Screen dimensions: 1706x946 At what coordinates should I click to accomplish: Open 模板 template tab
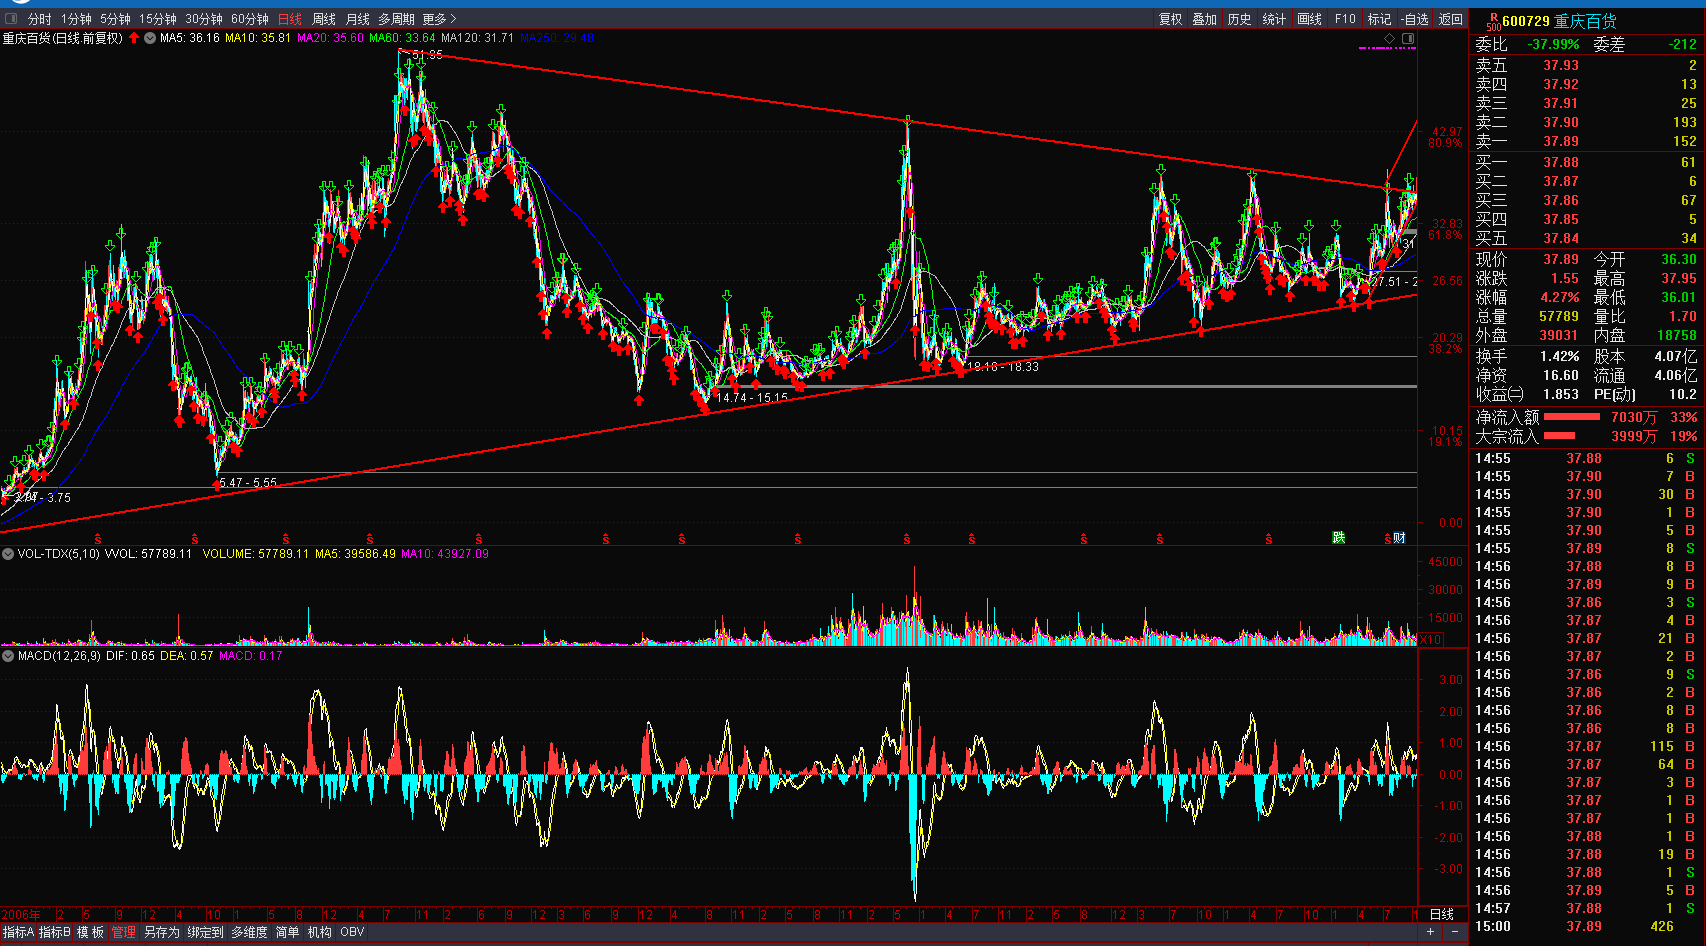90,932
